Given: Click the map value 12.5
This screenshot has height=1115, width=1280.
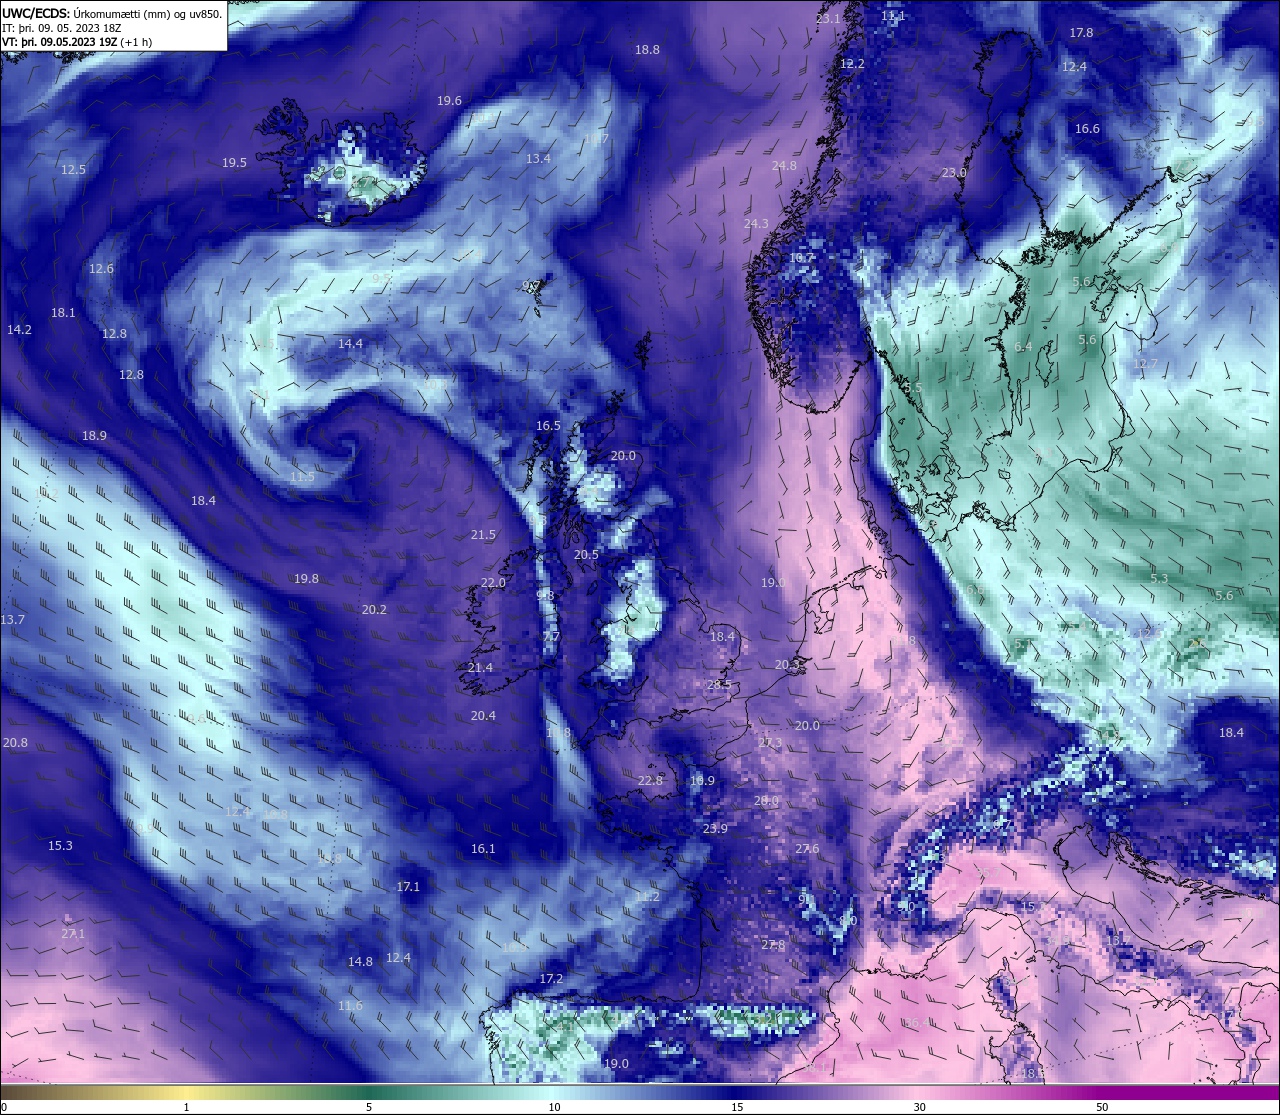Looking at the screenshot, I should coord(73,170).
